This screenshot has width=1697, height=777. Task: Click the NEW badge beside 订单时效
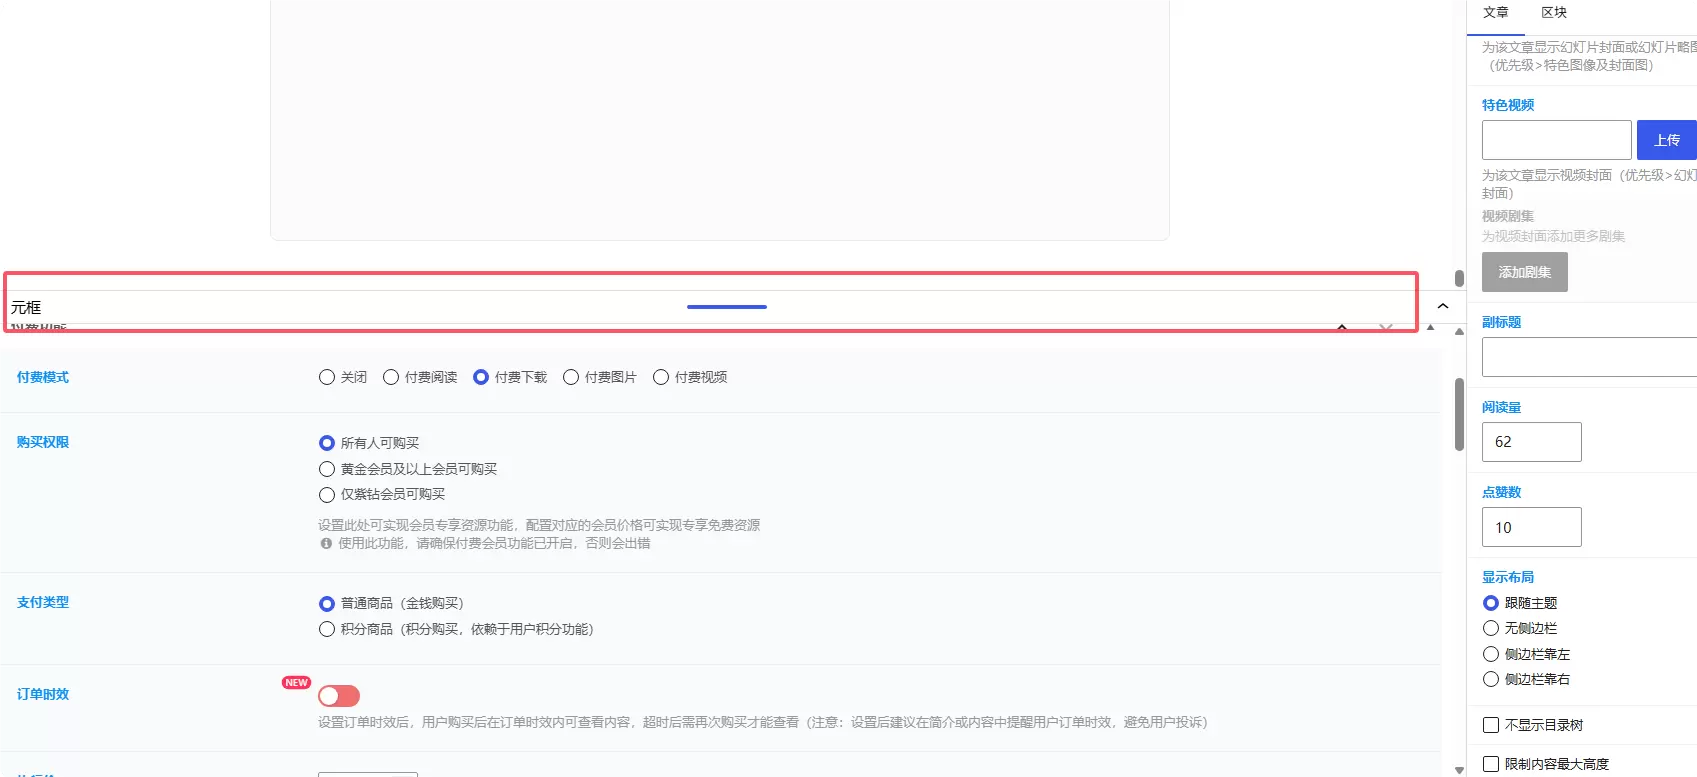[296, 682]
